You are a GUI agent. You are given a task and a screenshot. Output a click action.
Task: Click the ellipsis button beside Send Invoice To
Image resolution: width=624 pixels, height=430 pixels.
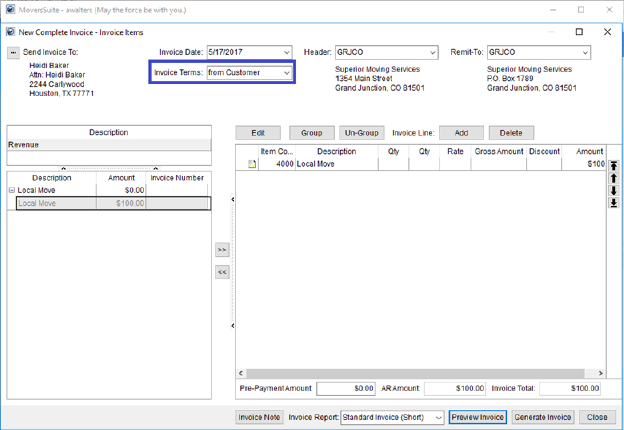point(14,53)
